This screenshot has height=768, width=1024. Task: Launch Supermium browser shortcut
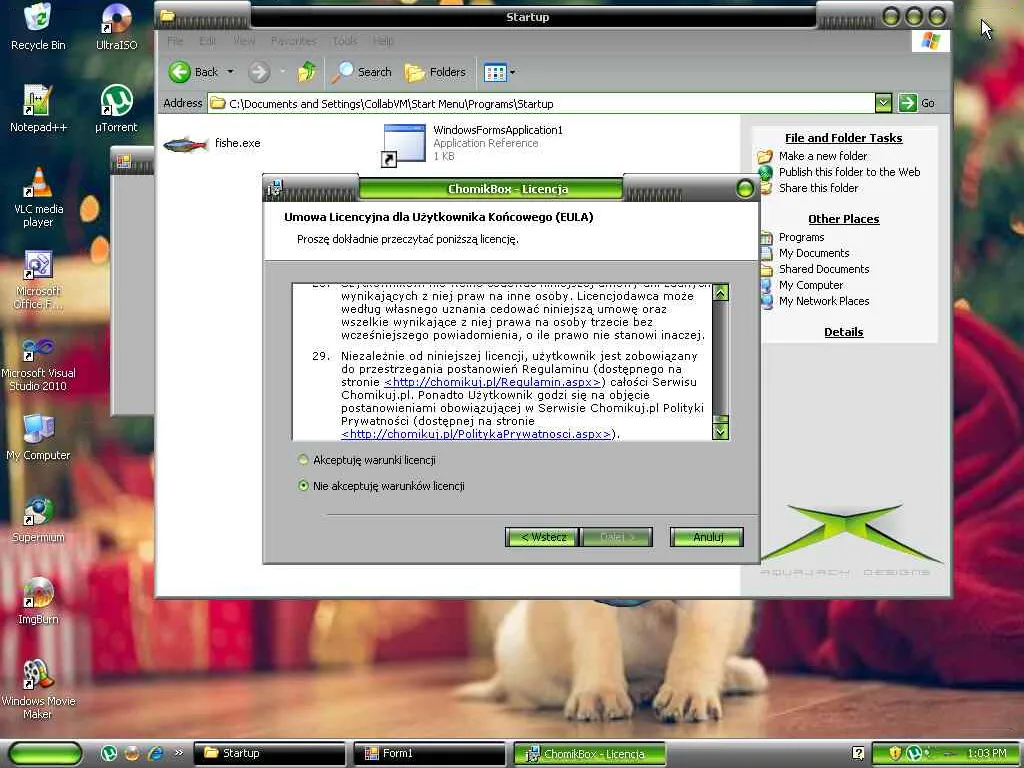[38, 519]
